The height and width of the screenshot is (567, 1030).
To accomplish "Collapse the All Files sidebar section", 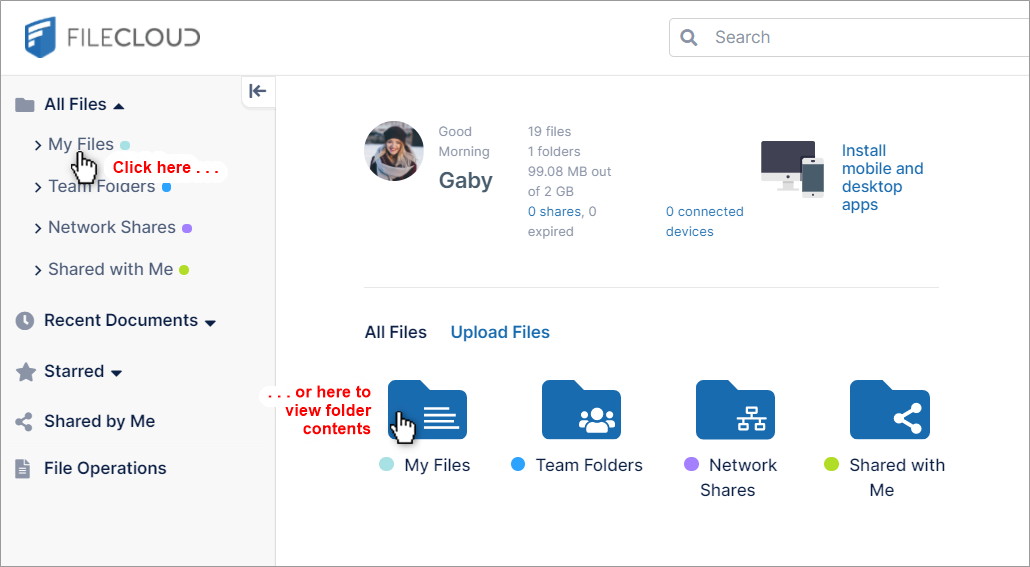I will (x=119, y=105).
